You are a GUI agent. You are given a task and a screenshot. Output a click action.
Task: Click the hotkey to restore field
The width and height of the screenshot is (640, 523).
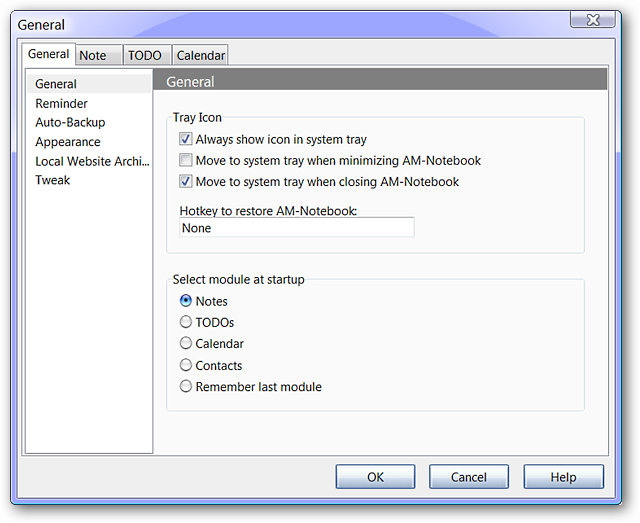[297, 227]
